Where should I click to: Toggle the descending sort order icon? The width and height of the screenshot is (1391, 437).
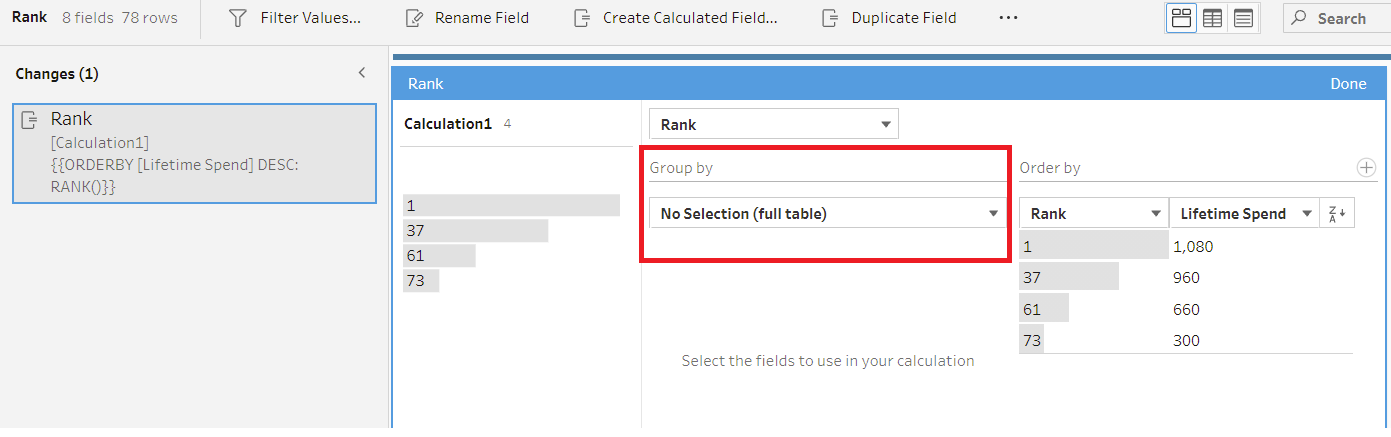[x=1337, y=213]
